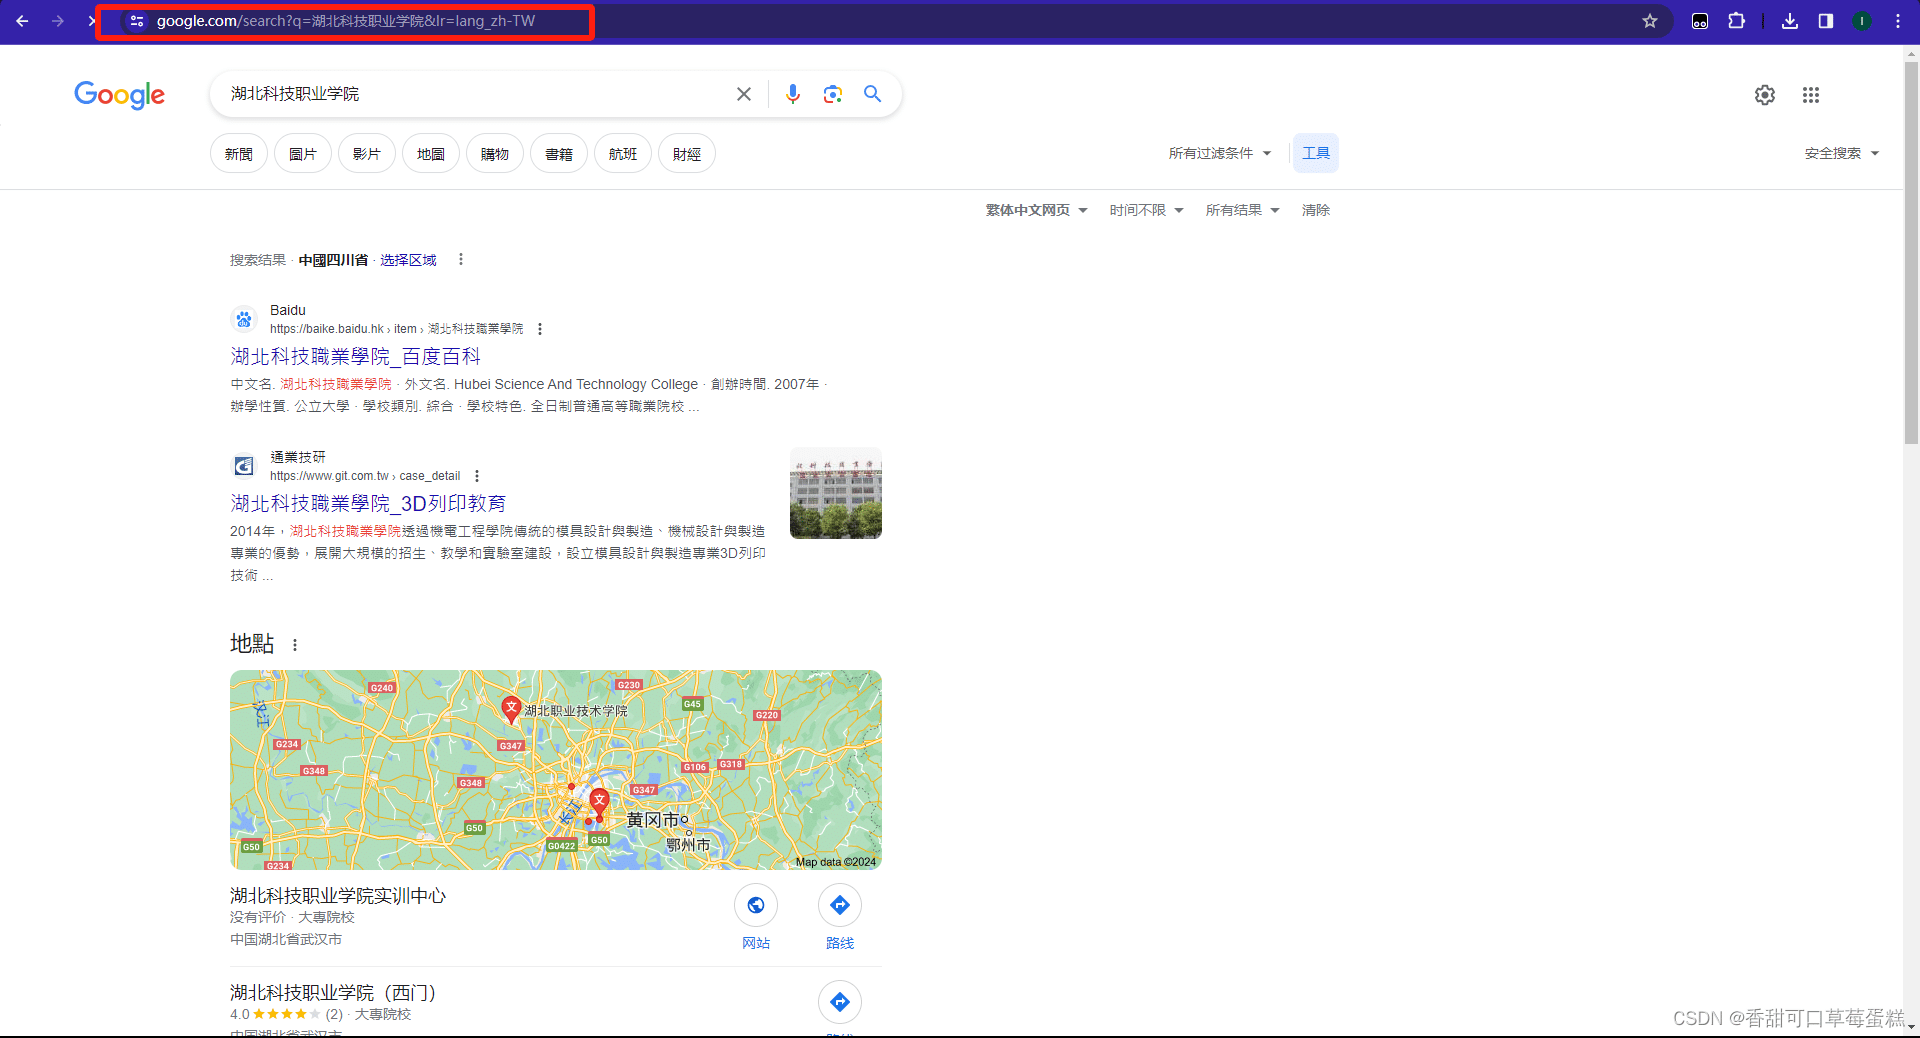Expand 时间不限 time dropdown
The image size is (1920, 1038).
(1146, 210)
